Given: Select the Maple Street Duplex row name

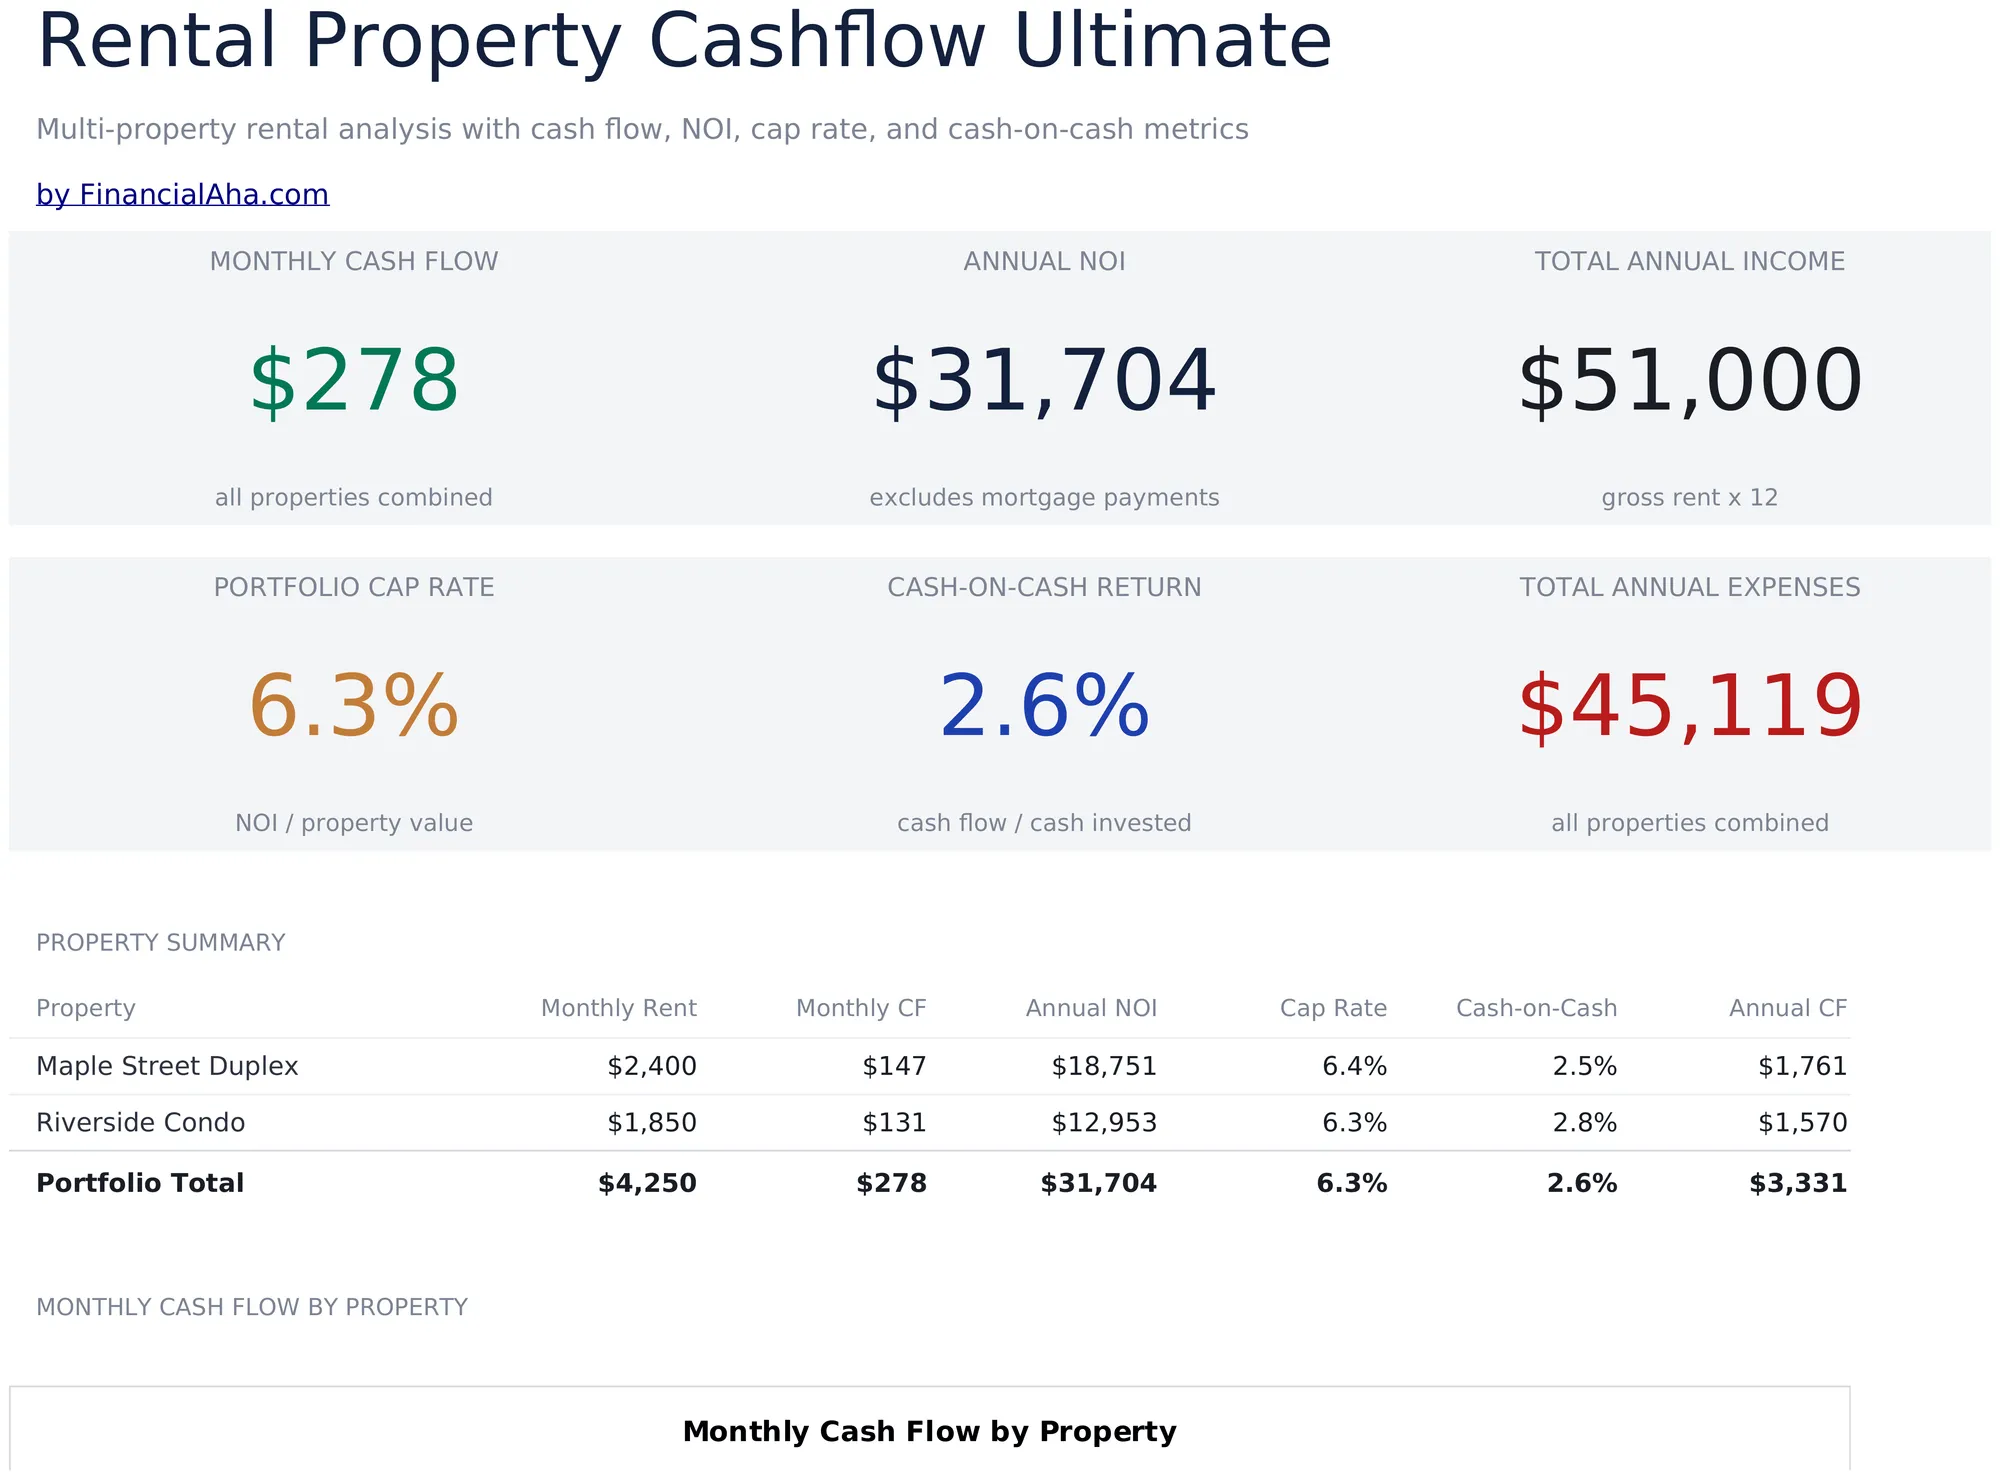Looking at the screenshot, I should click(x=167, y=1066).
